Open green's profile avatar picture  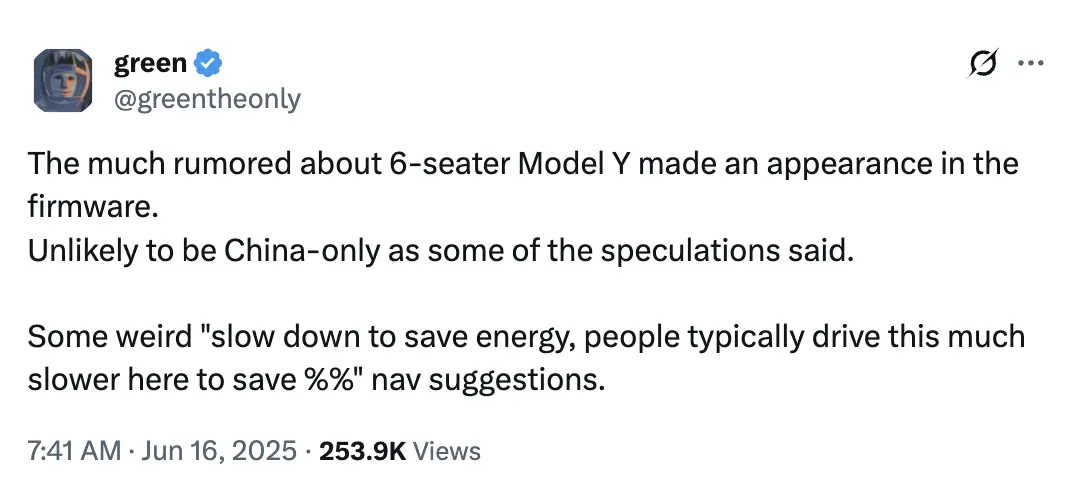(x=63, y=80)
